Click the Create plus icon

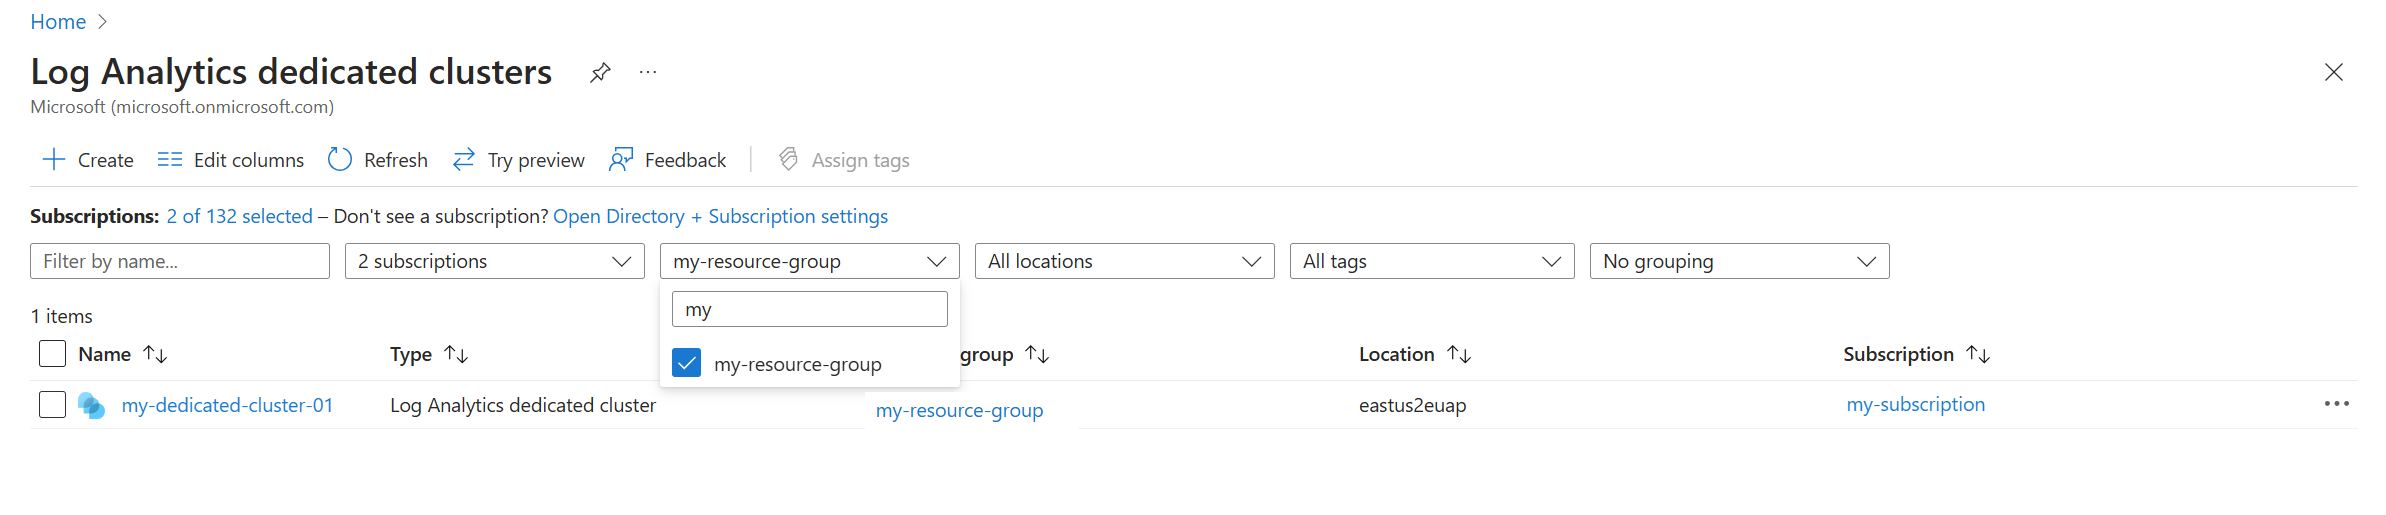coord(53,160)
